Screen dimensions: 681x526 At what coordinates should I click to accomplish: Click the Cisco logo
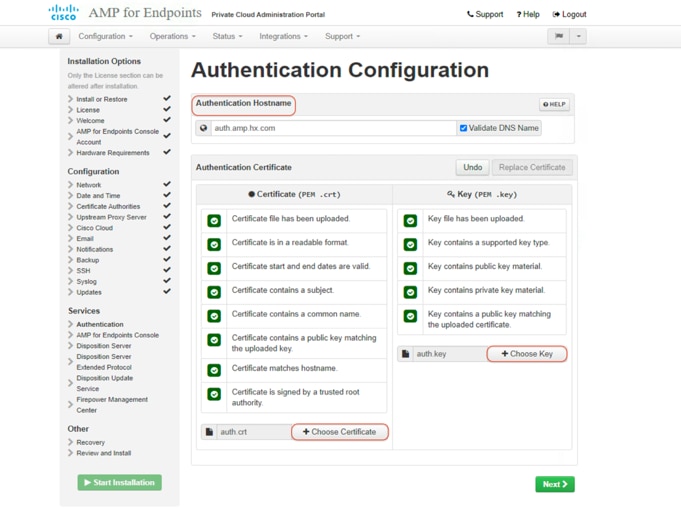63,13
